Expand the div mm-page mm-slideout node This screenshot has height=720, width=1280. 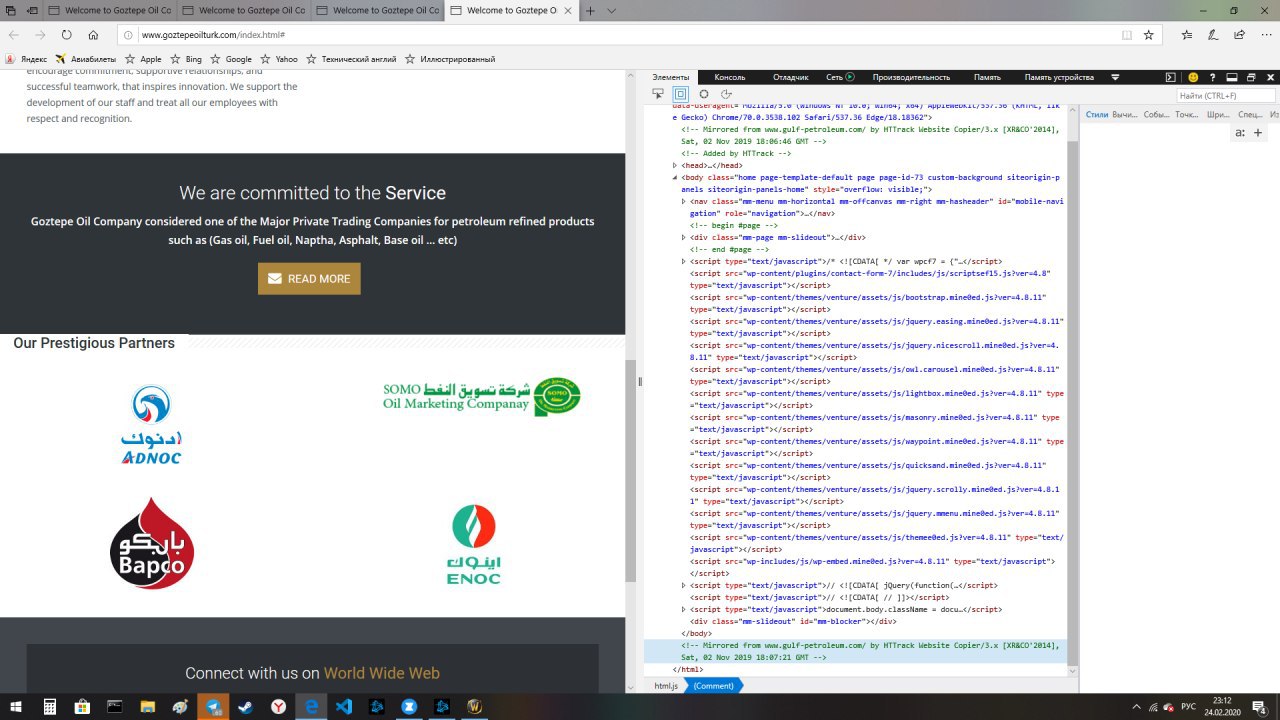click(684, 237)
